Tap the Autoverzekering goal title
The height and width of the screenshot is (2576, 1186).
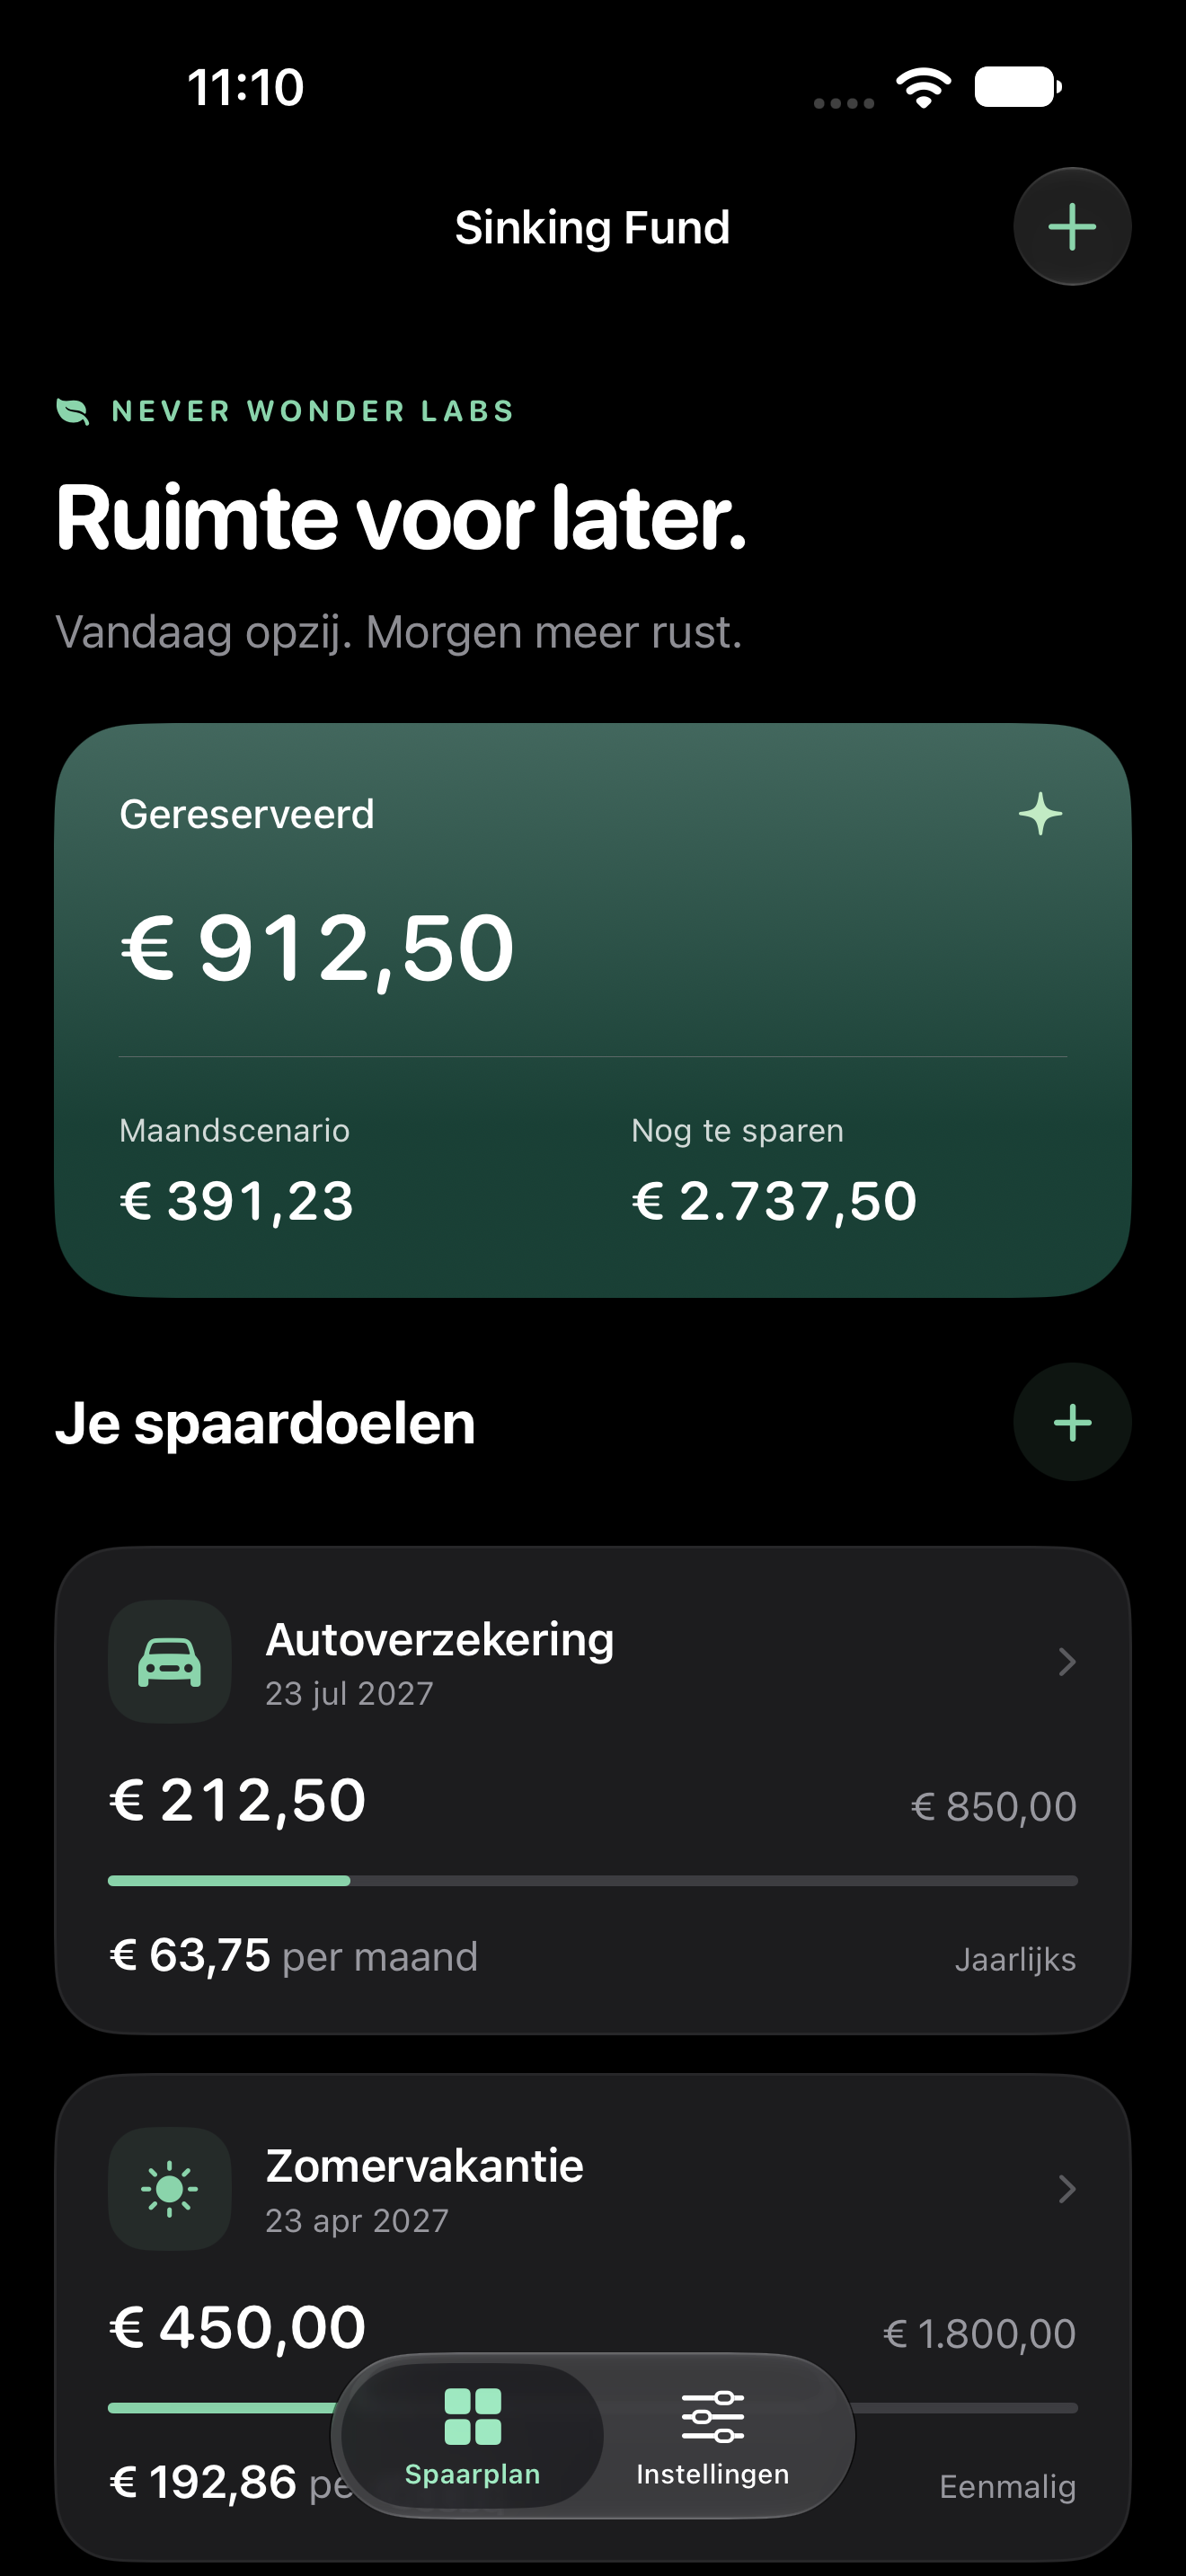[x=440, y=1640]
